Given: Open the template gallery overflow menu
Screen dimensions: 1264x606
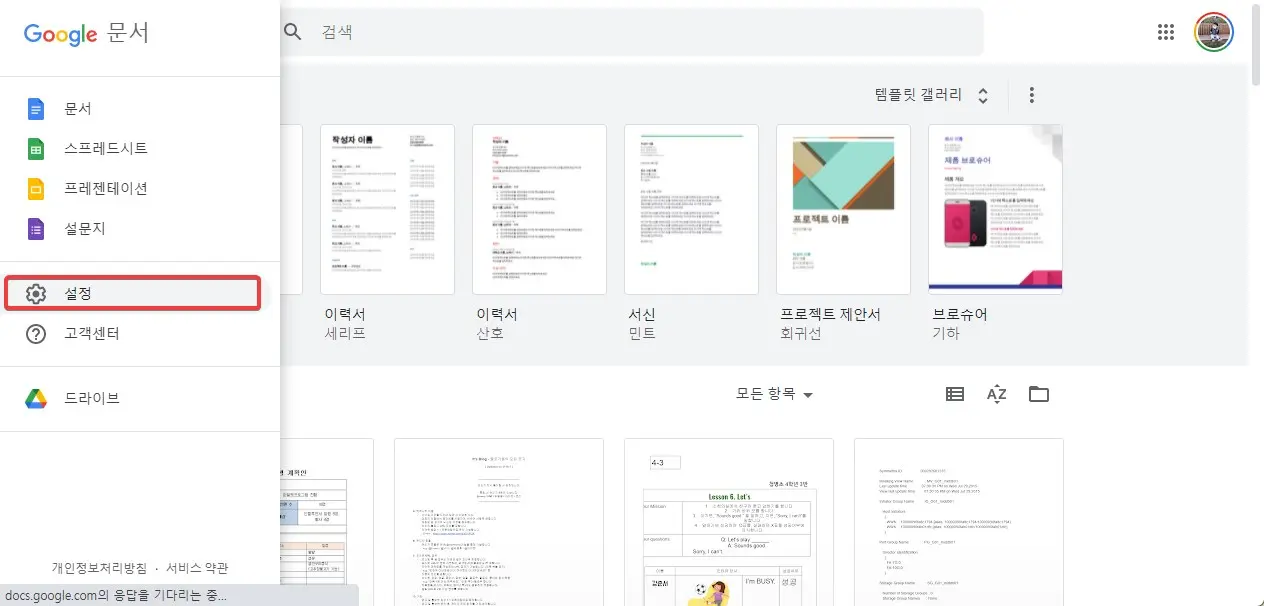Looking at the screenshot, I should tap(1031, 94).
